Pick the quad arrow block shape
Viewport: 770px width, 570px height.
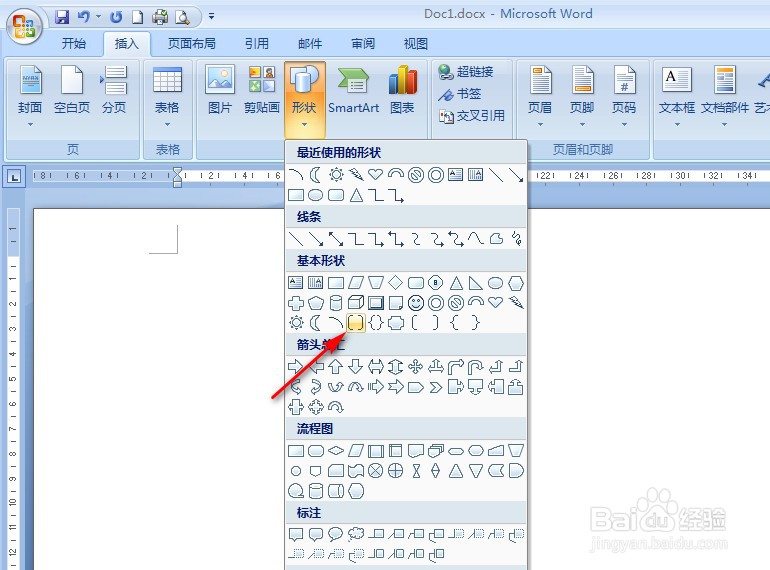click(x=416, y=367)
